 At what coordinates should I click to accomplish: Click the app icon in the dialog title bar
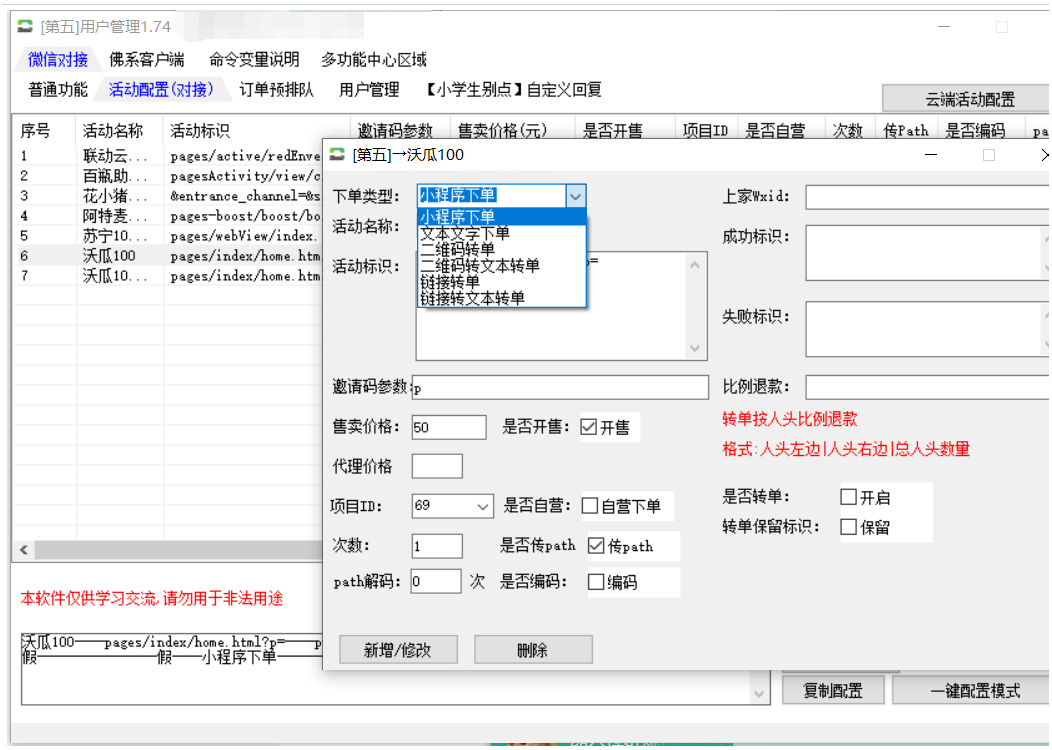pos(338,155)
